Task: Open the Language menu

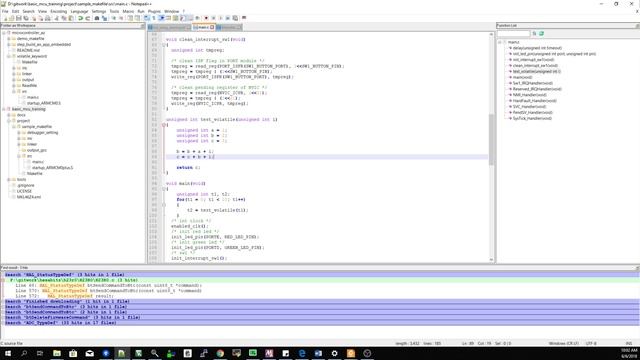Action: (x=79, y=11)
